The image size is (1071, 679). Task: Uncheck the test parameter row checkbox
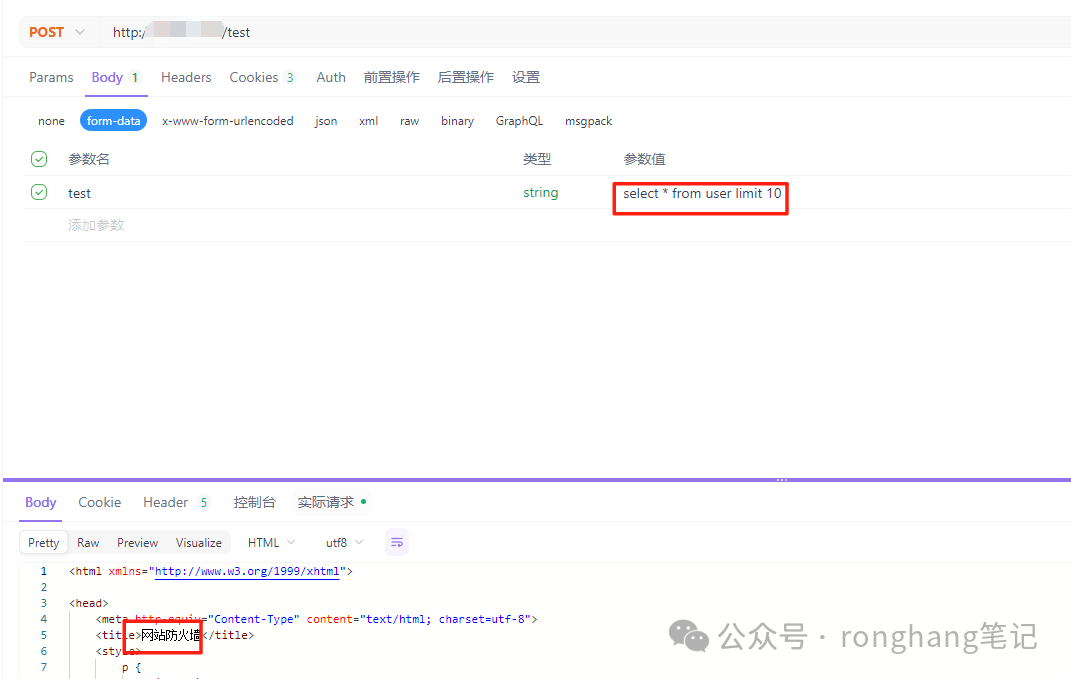(39, 193)
